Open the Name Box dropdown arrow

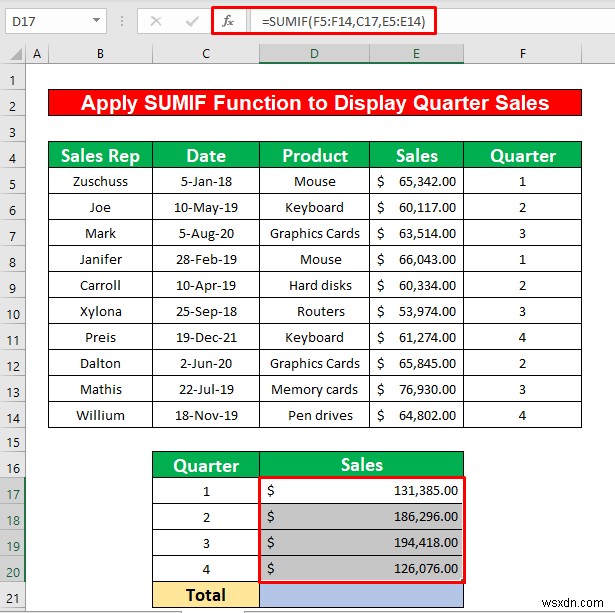pyautogui.click(x=96, y=20)
